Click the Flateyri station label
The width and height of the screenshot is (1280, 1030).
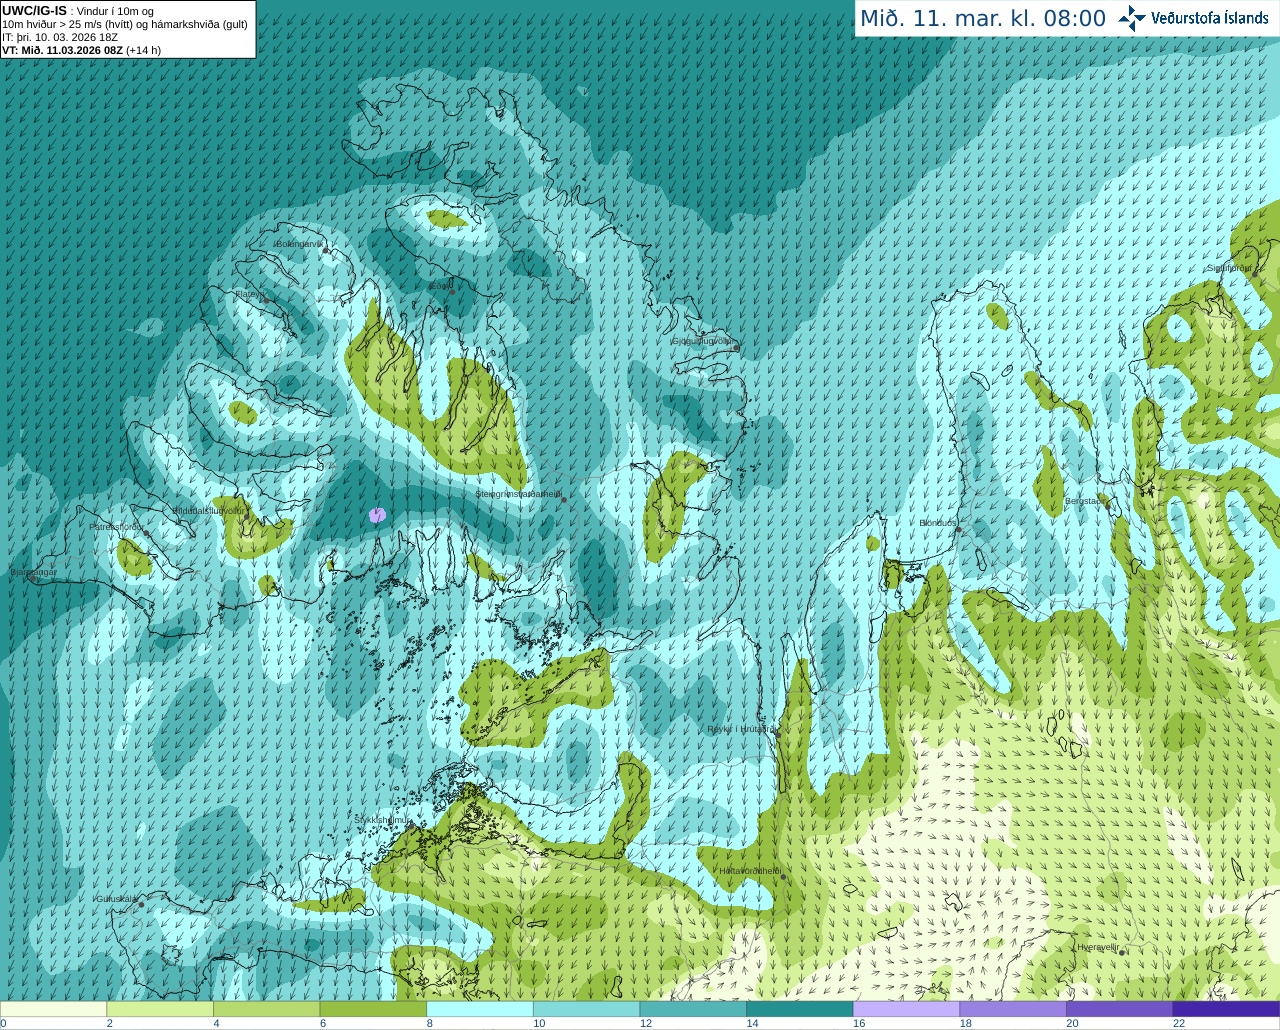pyautogui.click(x=249, y=294)
